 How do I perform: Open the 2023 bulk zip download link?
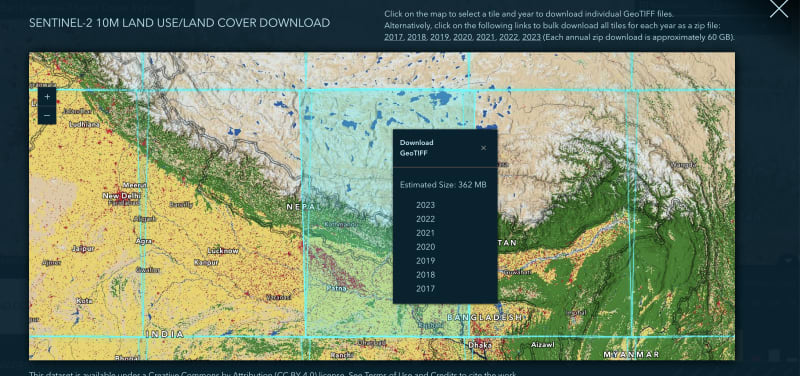pos(531,37)
